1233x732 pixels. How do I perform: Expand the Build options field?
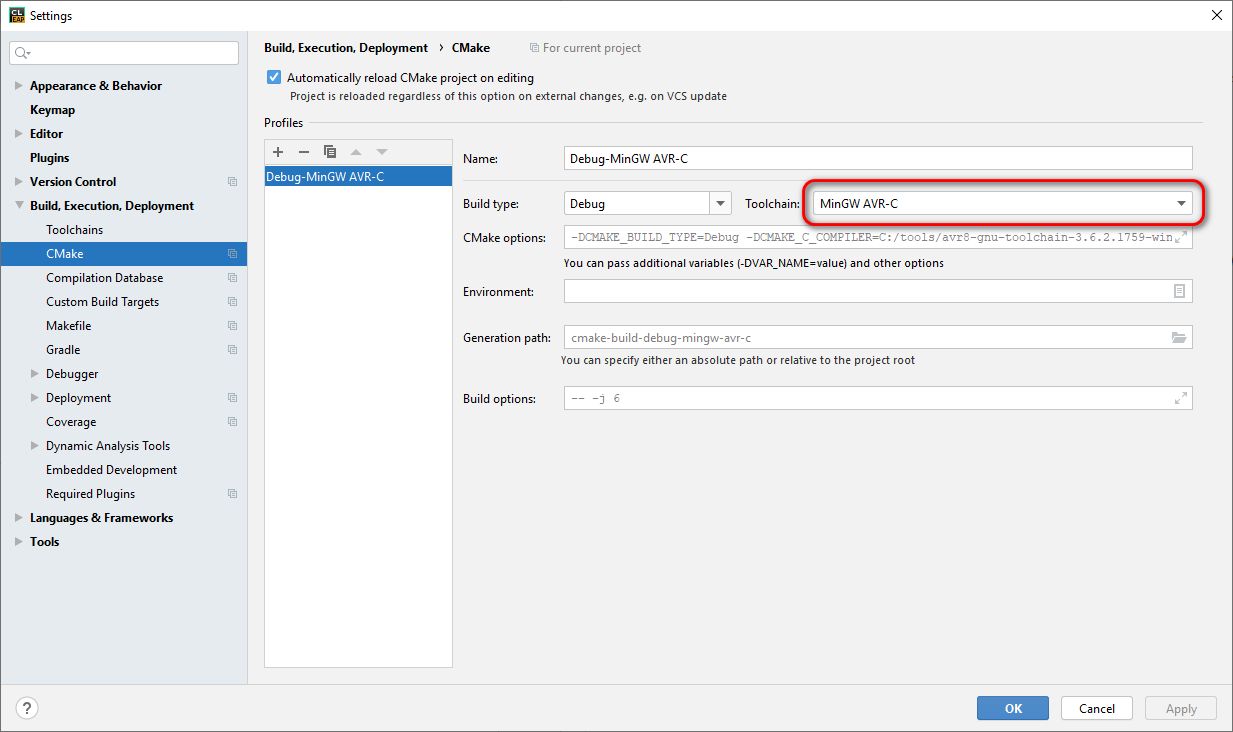[1180, 398]
